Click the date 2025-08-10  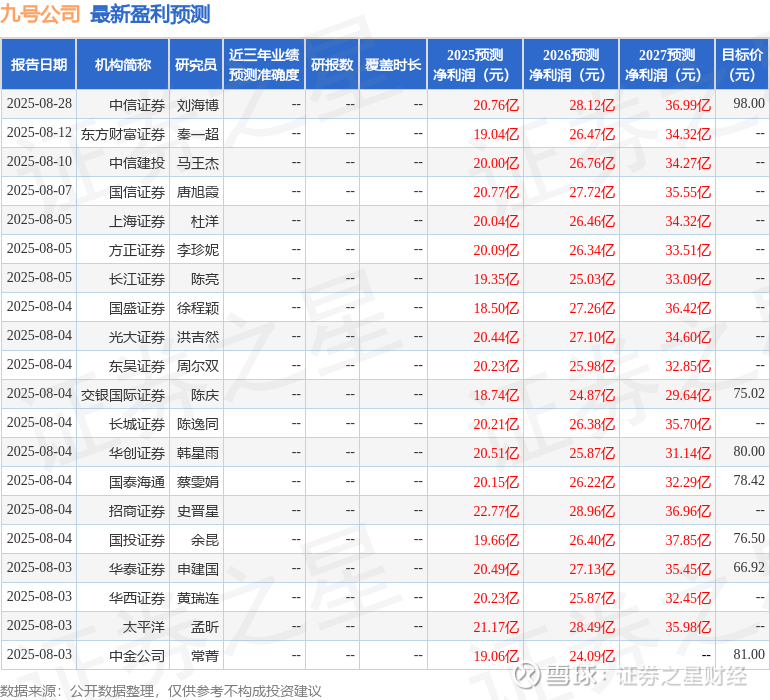coord(39,161)
